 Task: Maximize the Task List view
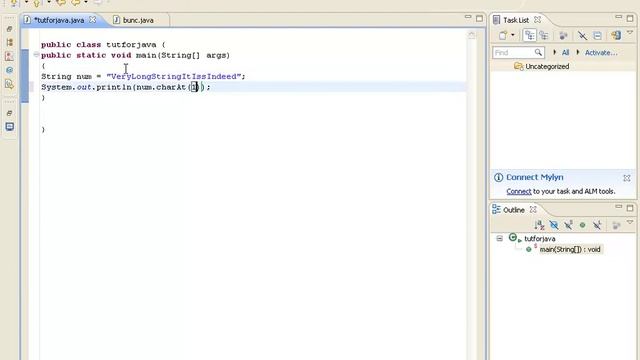coord(630,18)
